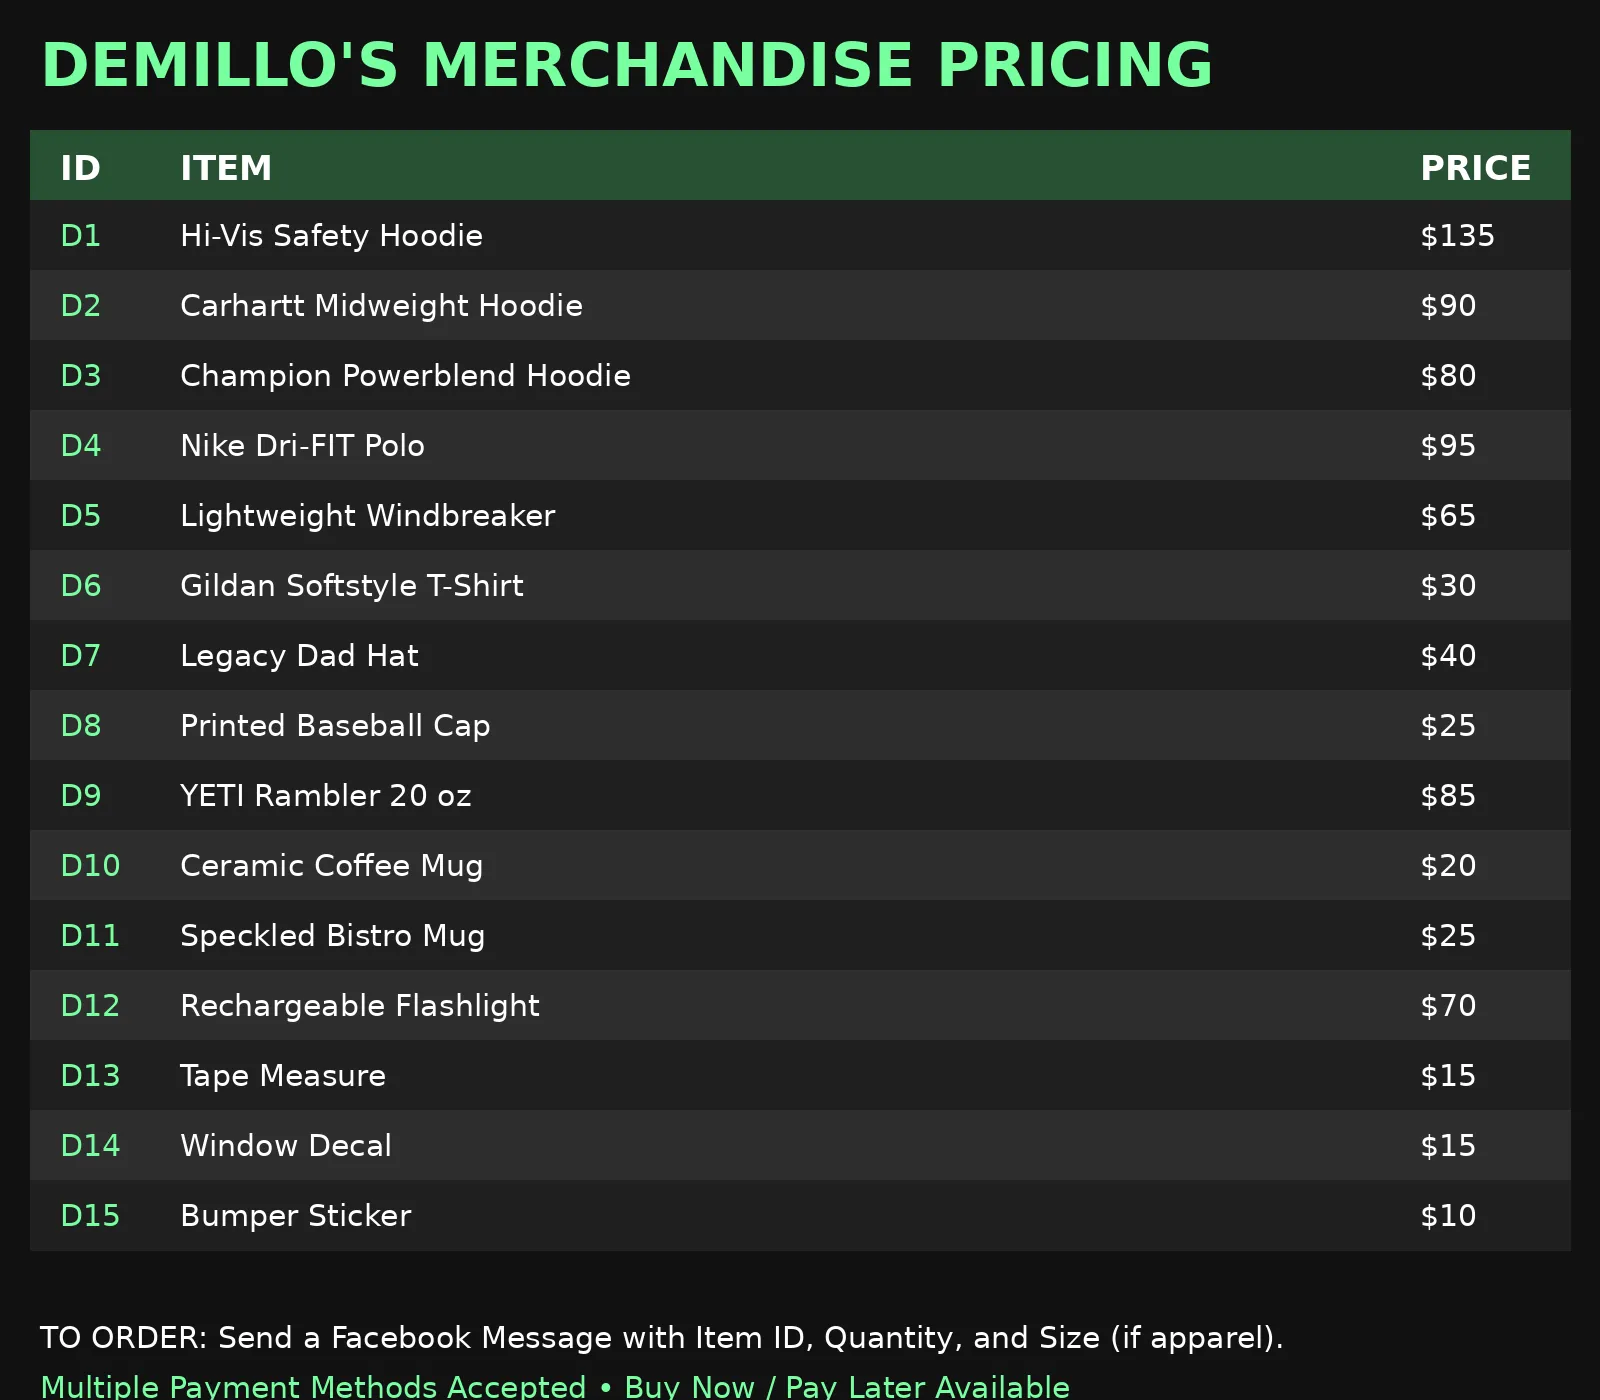Viewport: 1600px width, 1400px height.
Task: Select the Hi-Vis Safety Hoodie row
Action: pyautogui.click(x=800, y=235)
